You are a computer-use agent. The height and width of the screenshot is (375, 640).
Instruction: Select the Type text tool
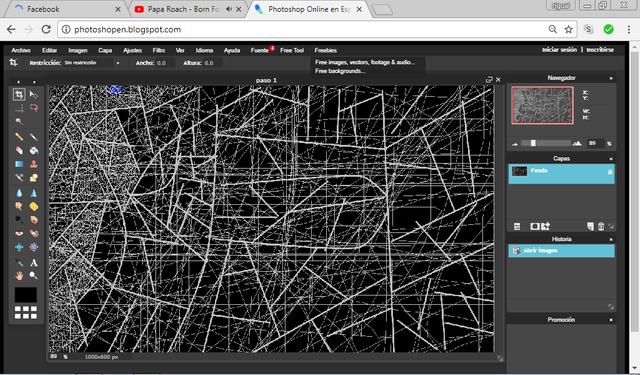click(x=34, y=262)
